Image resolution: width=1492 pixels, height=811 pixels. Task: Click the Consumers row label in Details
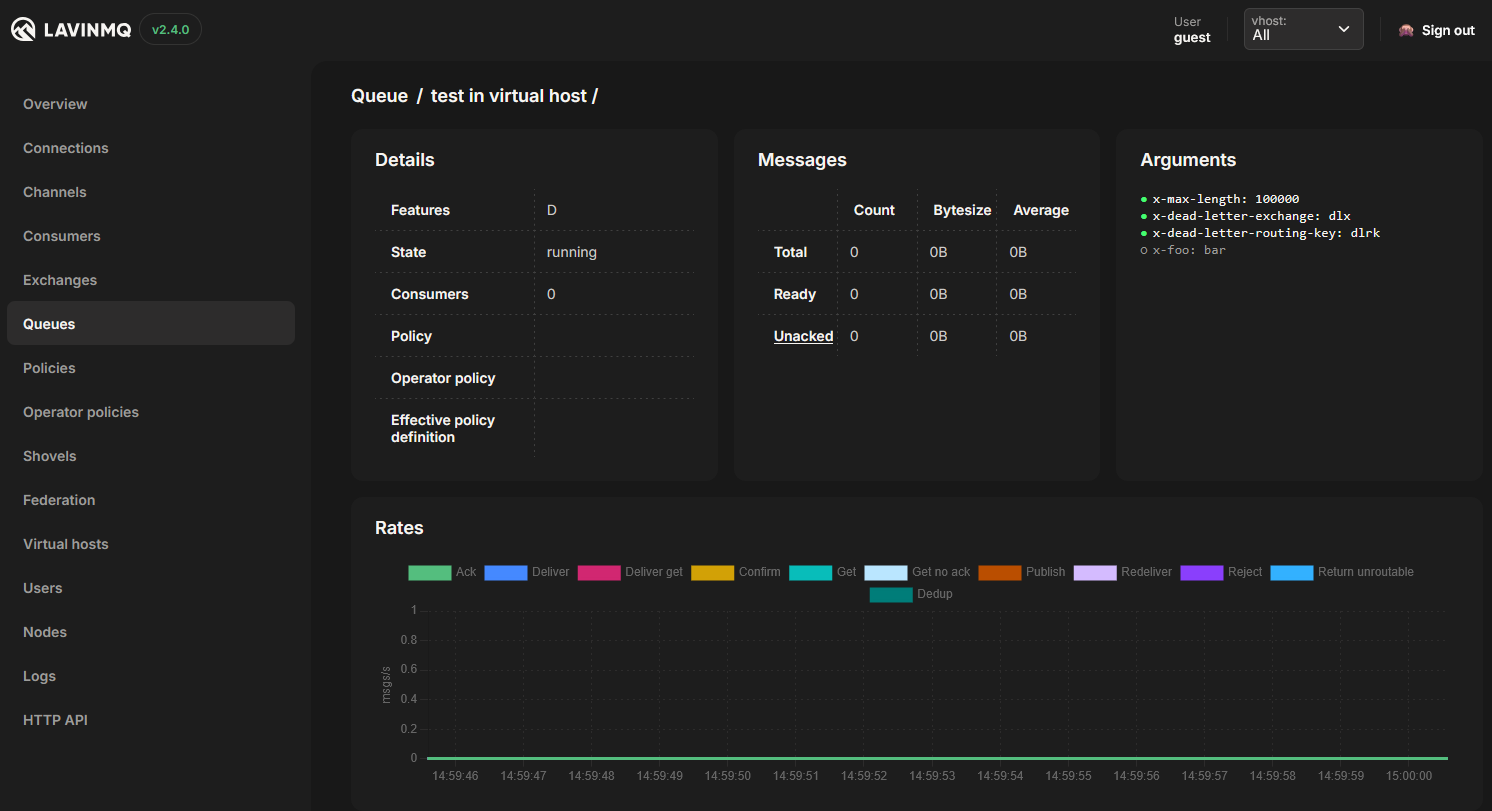[430, 294]
